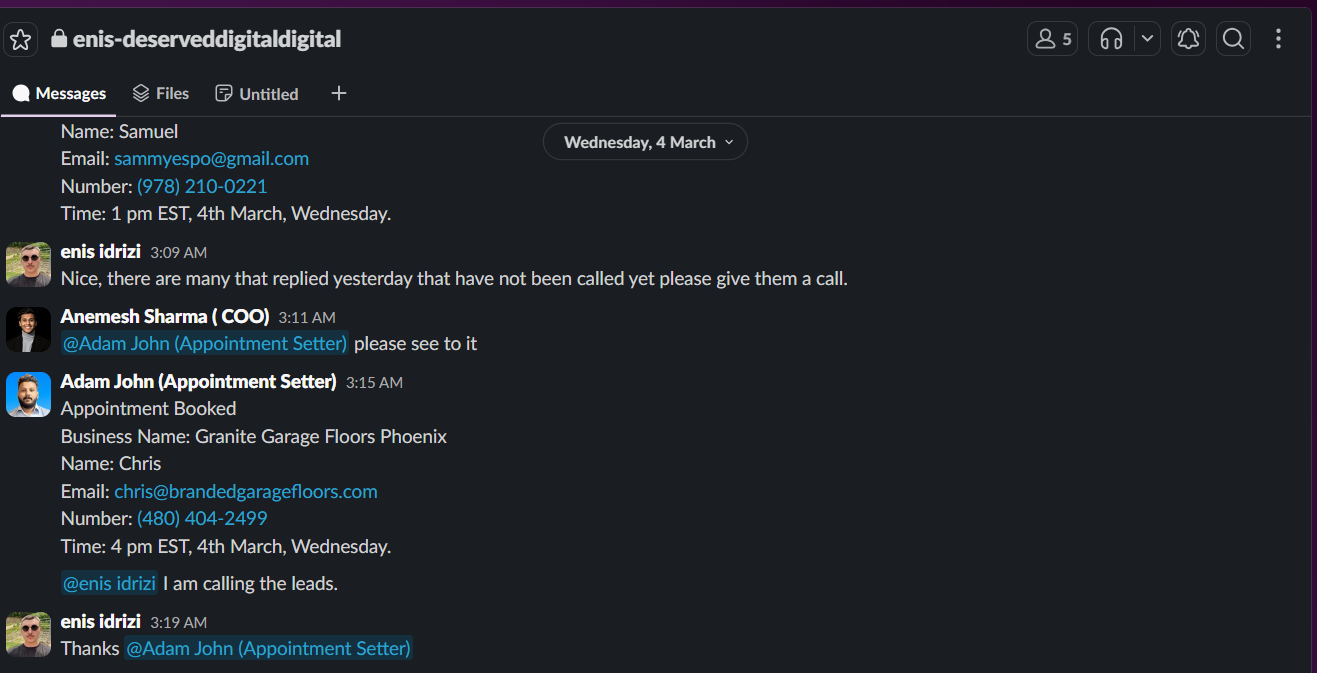Image resolution: width=1317 pixels, height=673 pixels.
Task: Open chris@brandedgaragefloors.com email link
Action: tap(246, 491)
